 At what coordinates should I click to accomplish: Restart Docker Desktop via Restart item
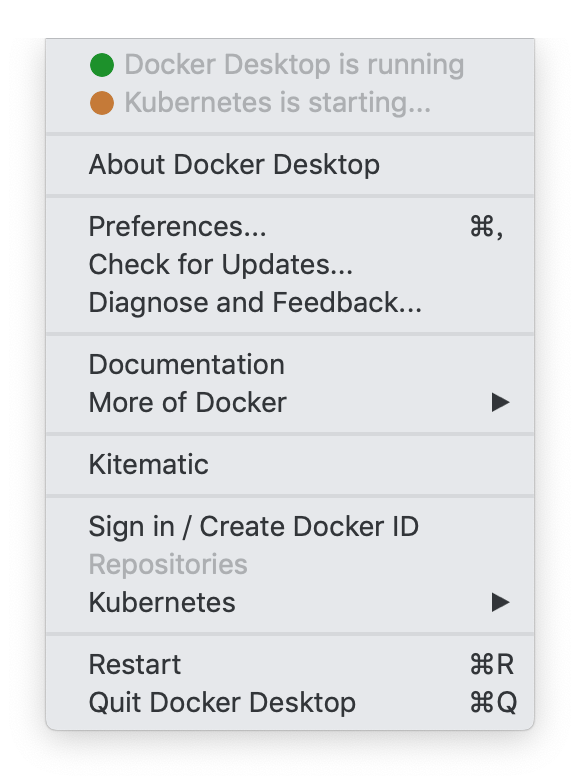290,664
